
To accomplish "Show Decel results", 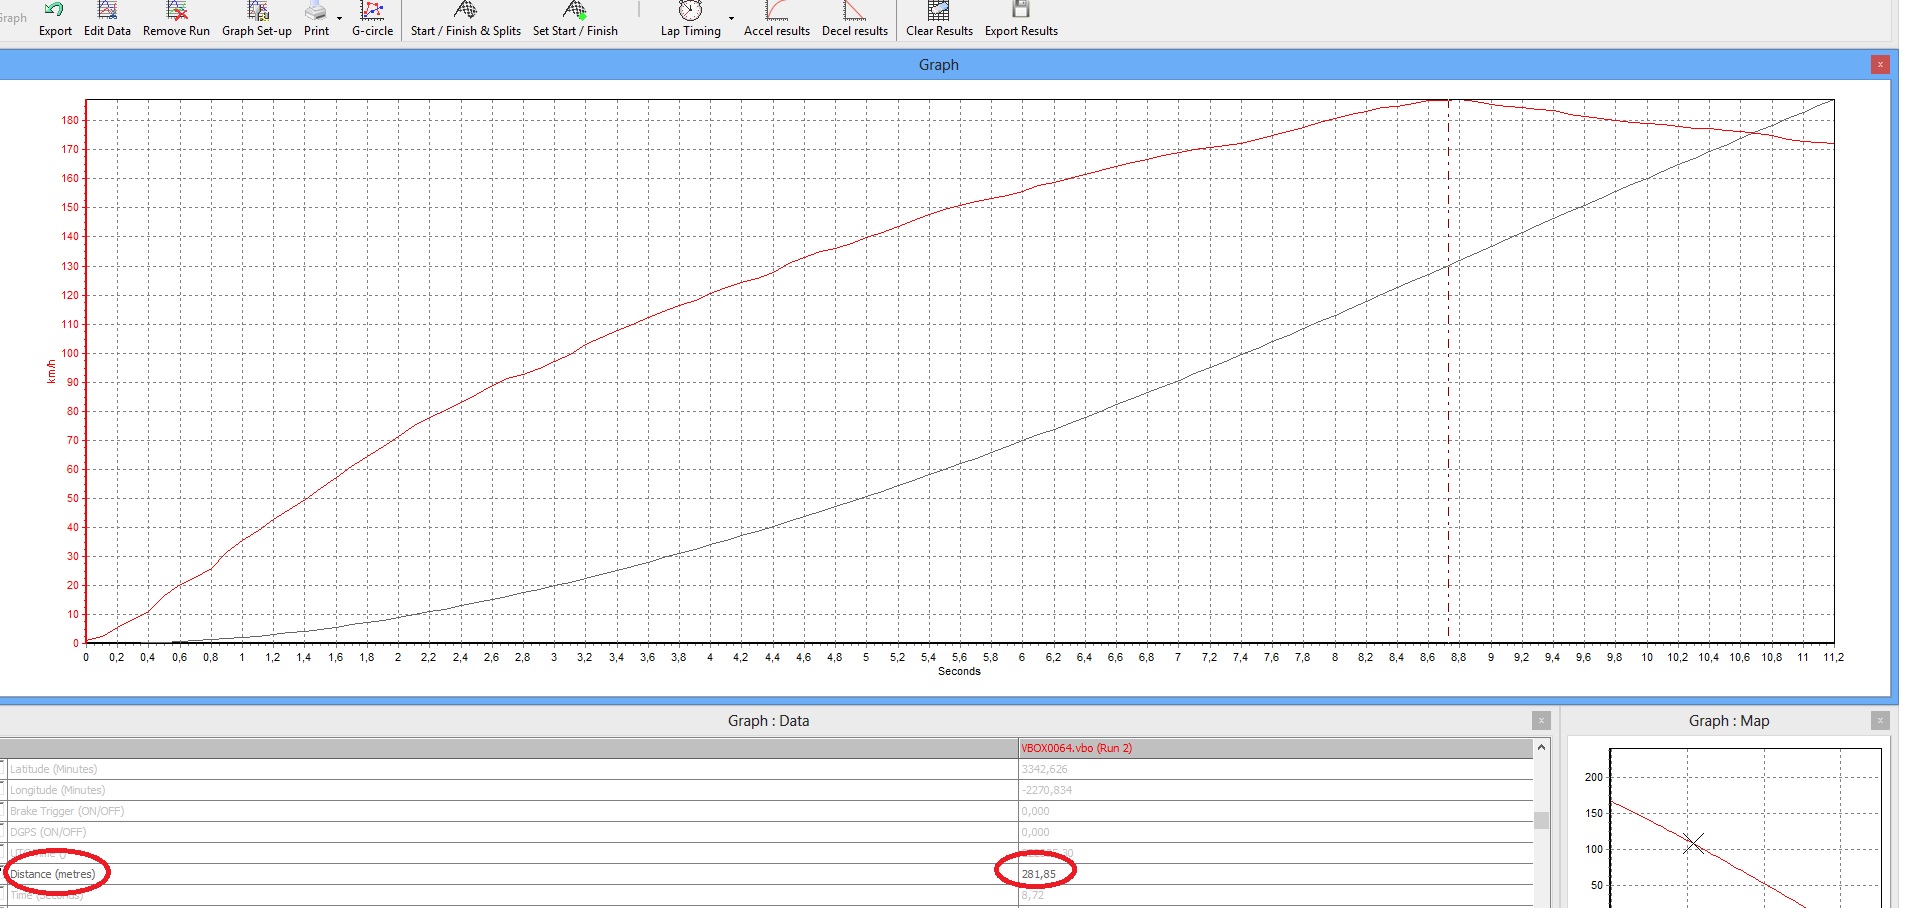I will coord(854,12).
